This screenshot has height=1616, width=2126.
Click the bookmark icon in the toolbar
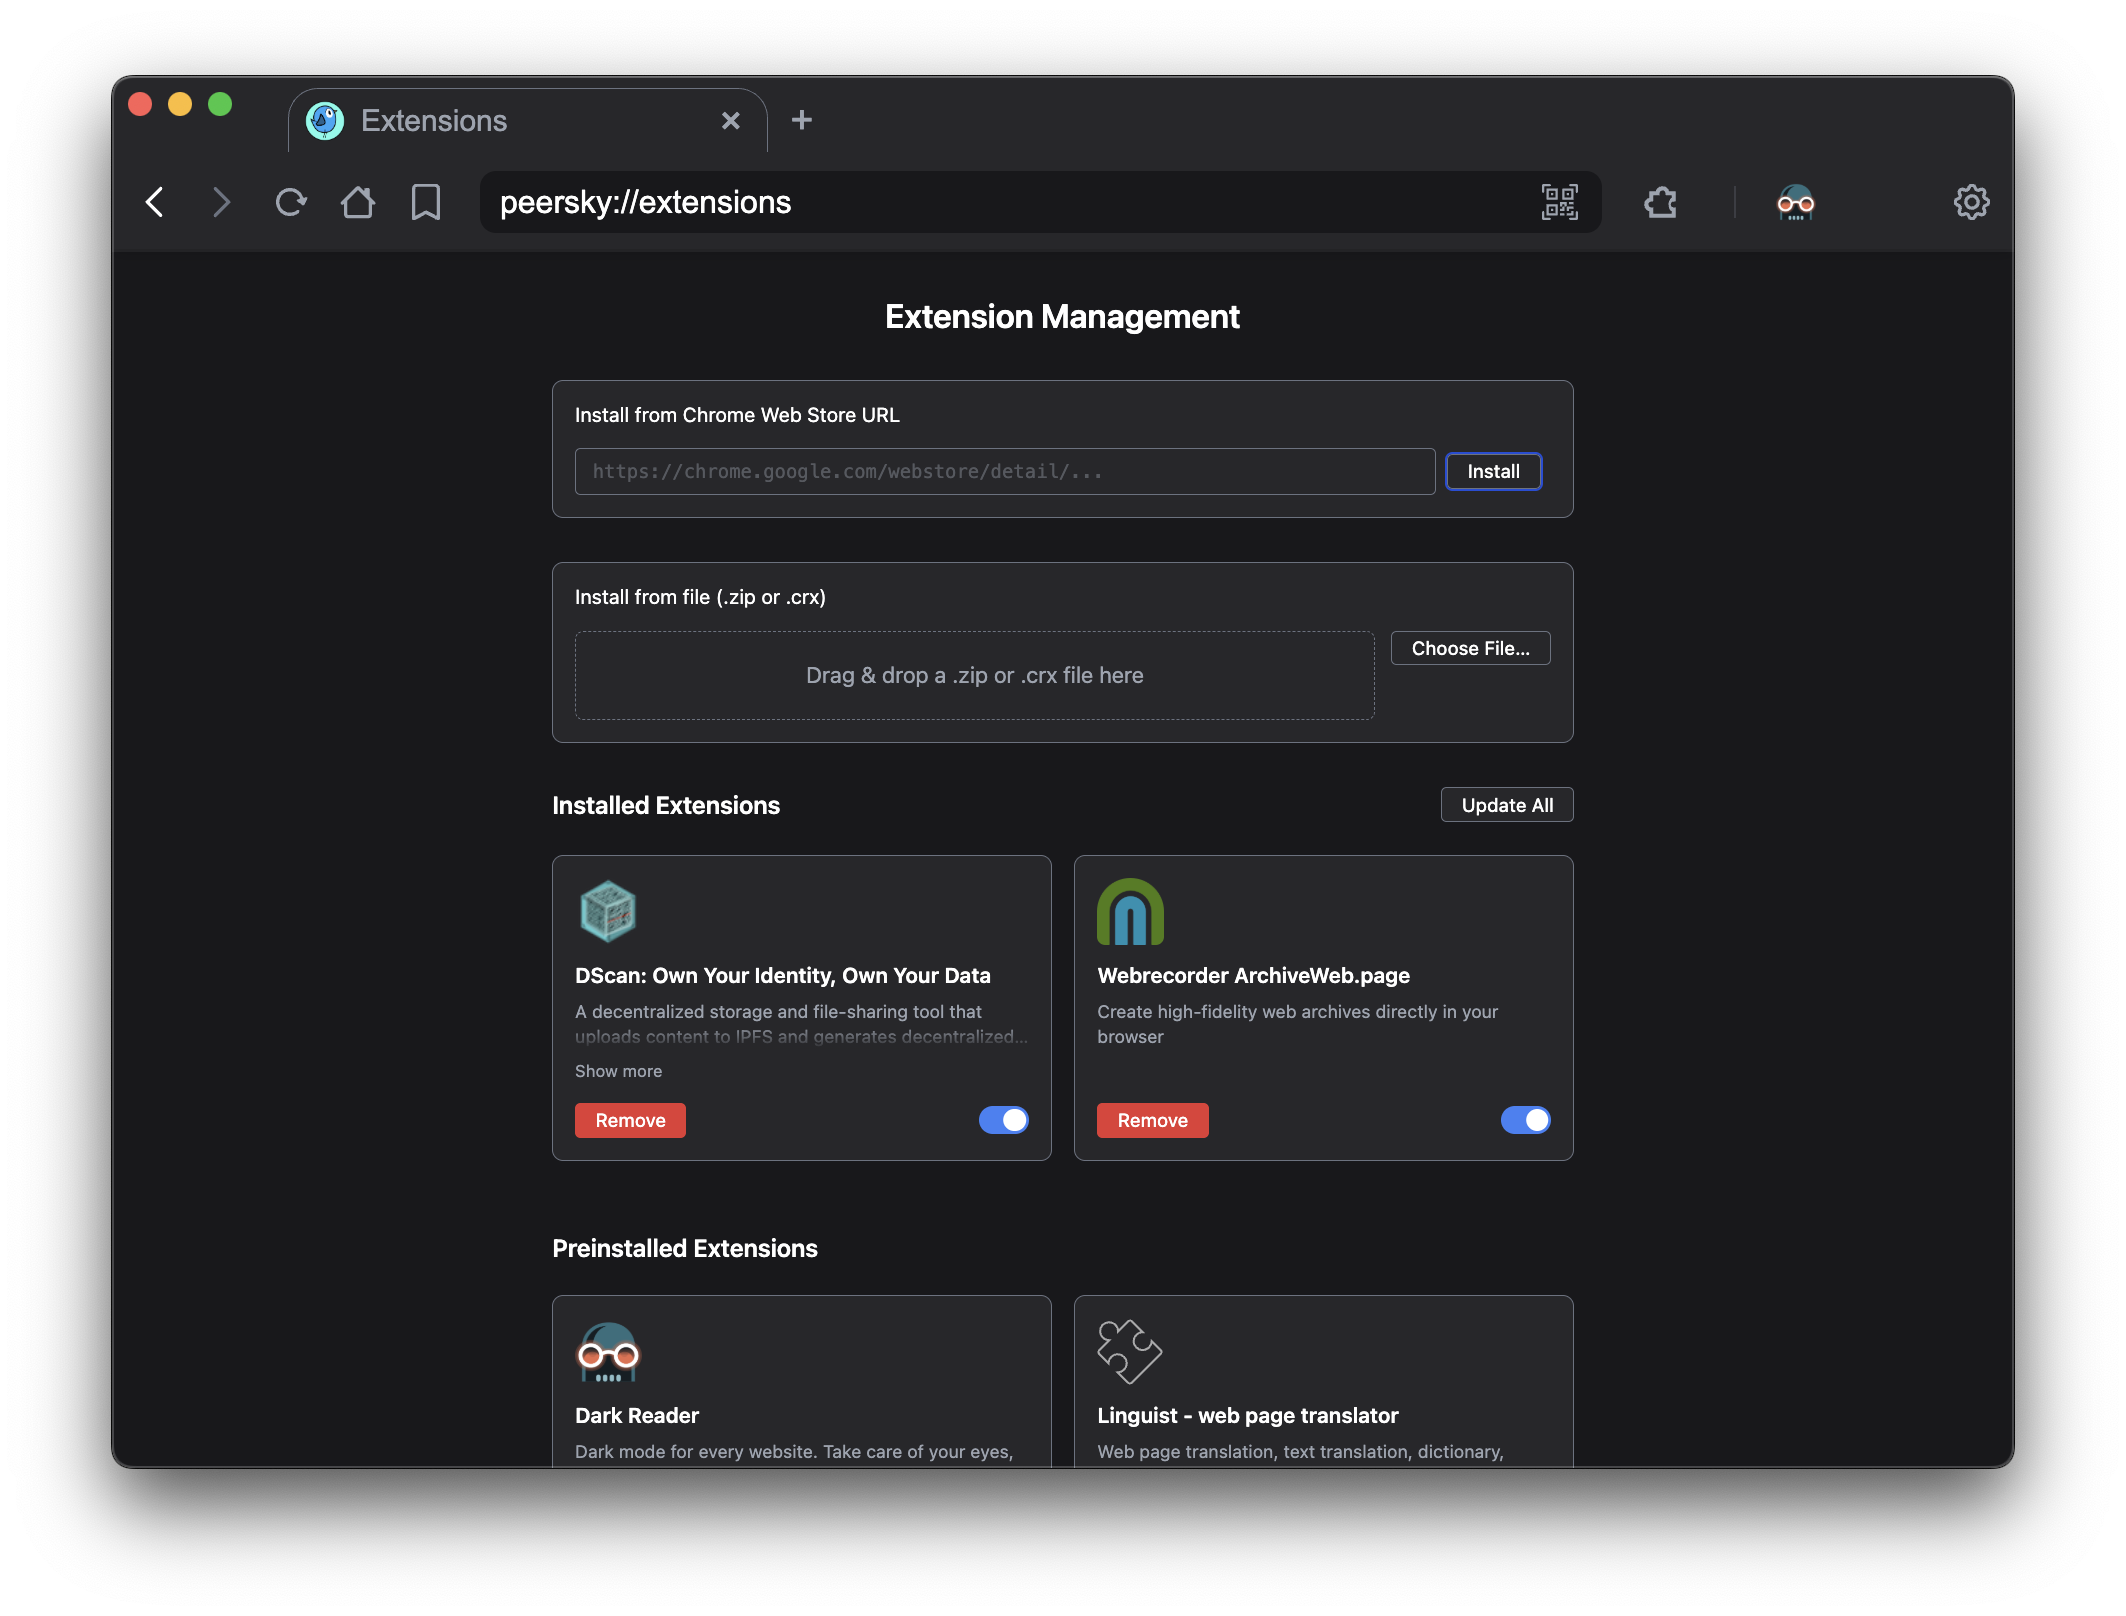pos(424,202)
